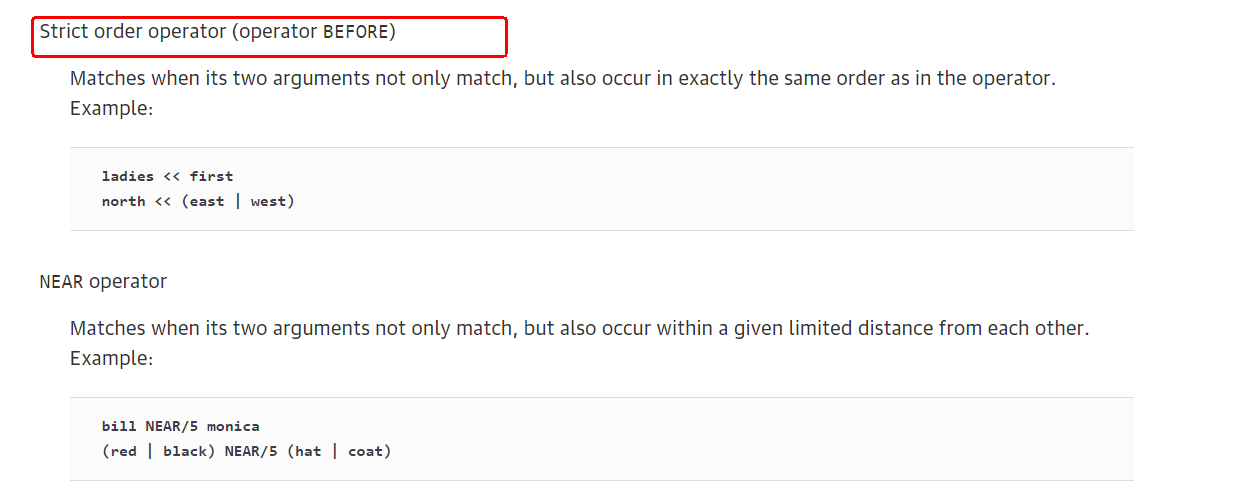Click the 'Example:' label under strict order description
The width and height of the screenshot is (1257, 497).
111,108
